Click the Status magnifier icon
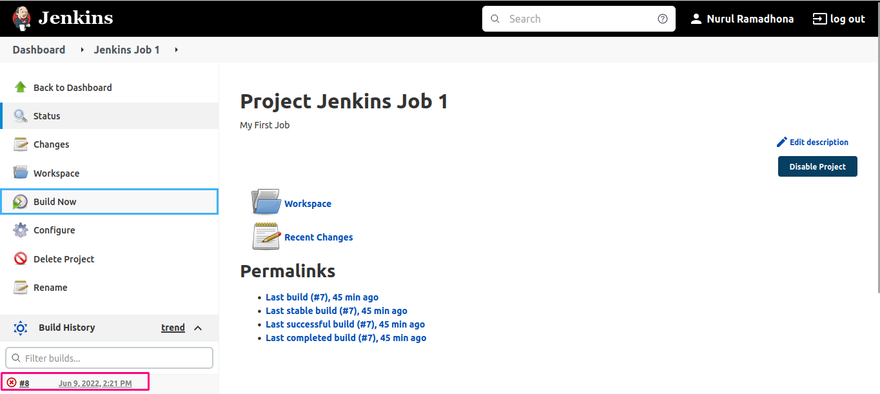The image size is (880, 394). [x=21, y=116]
